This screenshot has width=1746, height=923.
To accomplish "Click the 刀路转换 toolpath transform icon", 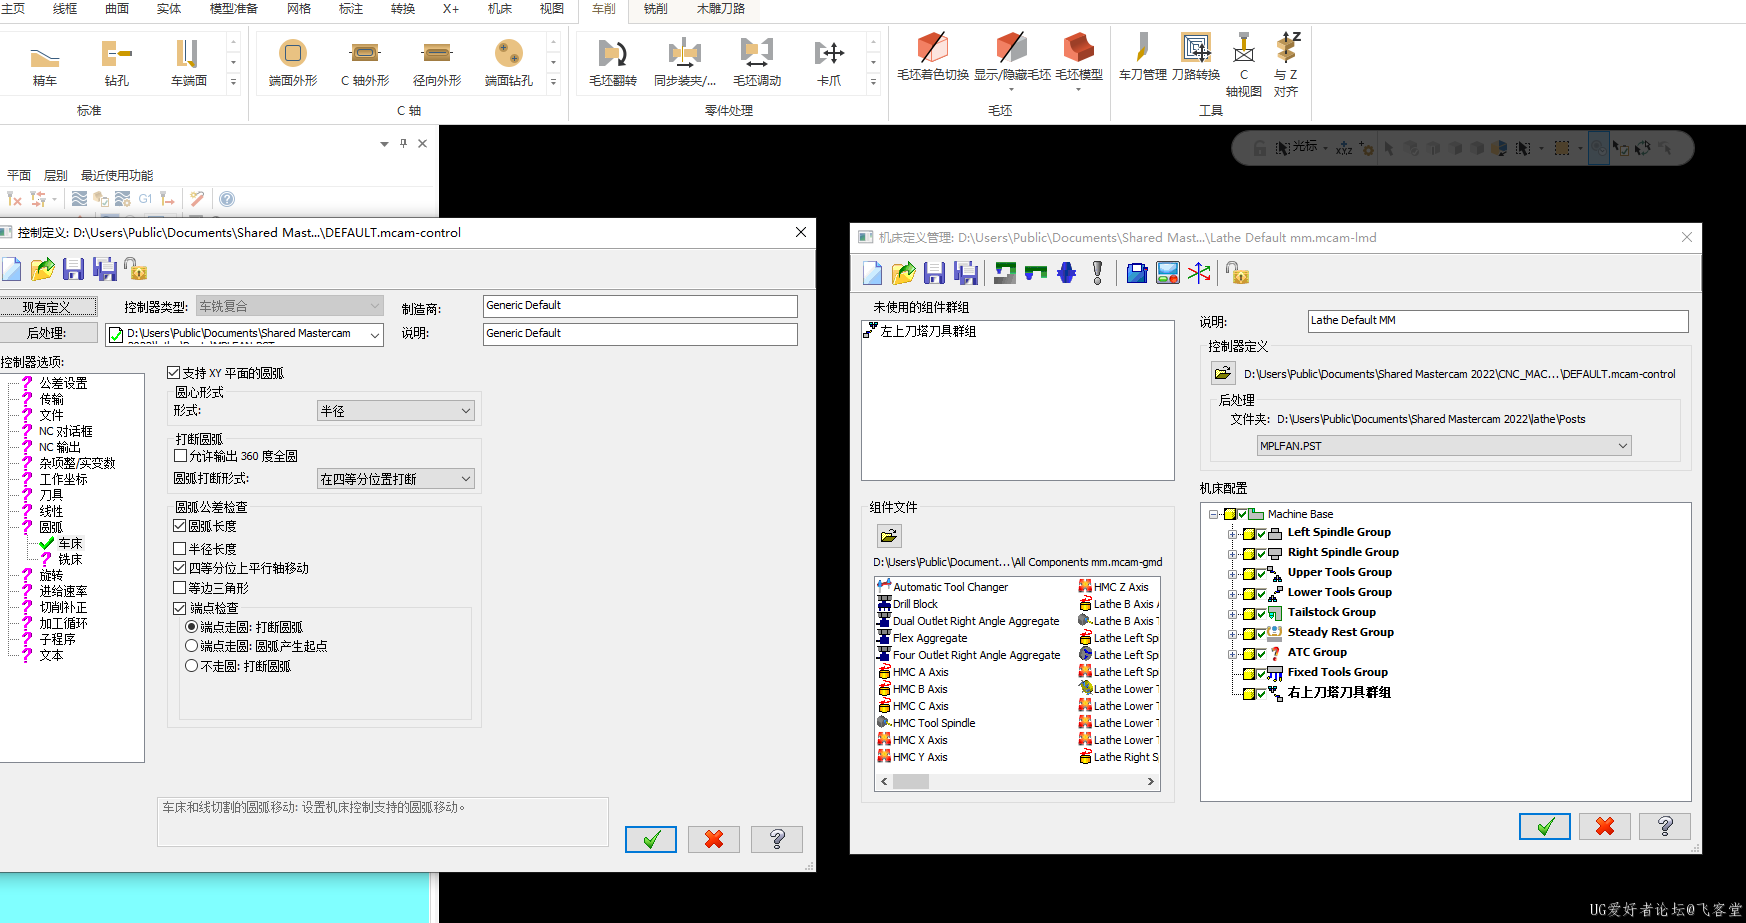I will [1196, 57].
